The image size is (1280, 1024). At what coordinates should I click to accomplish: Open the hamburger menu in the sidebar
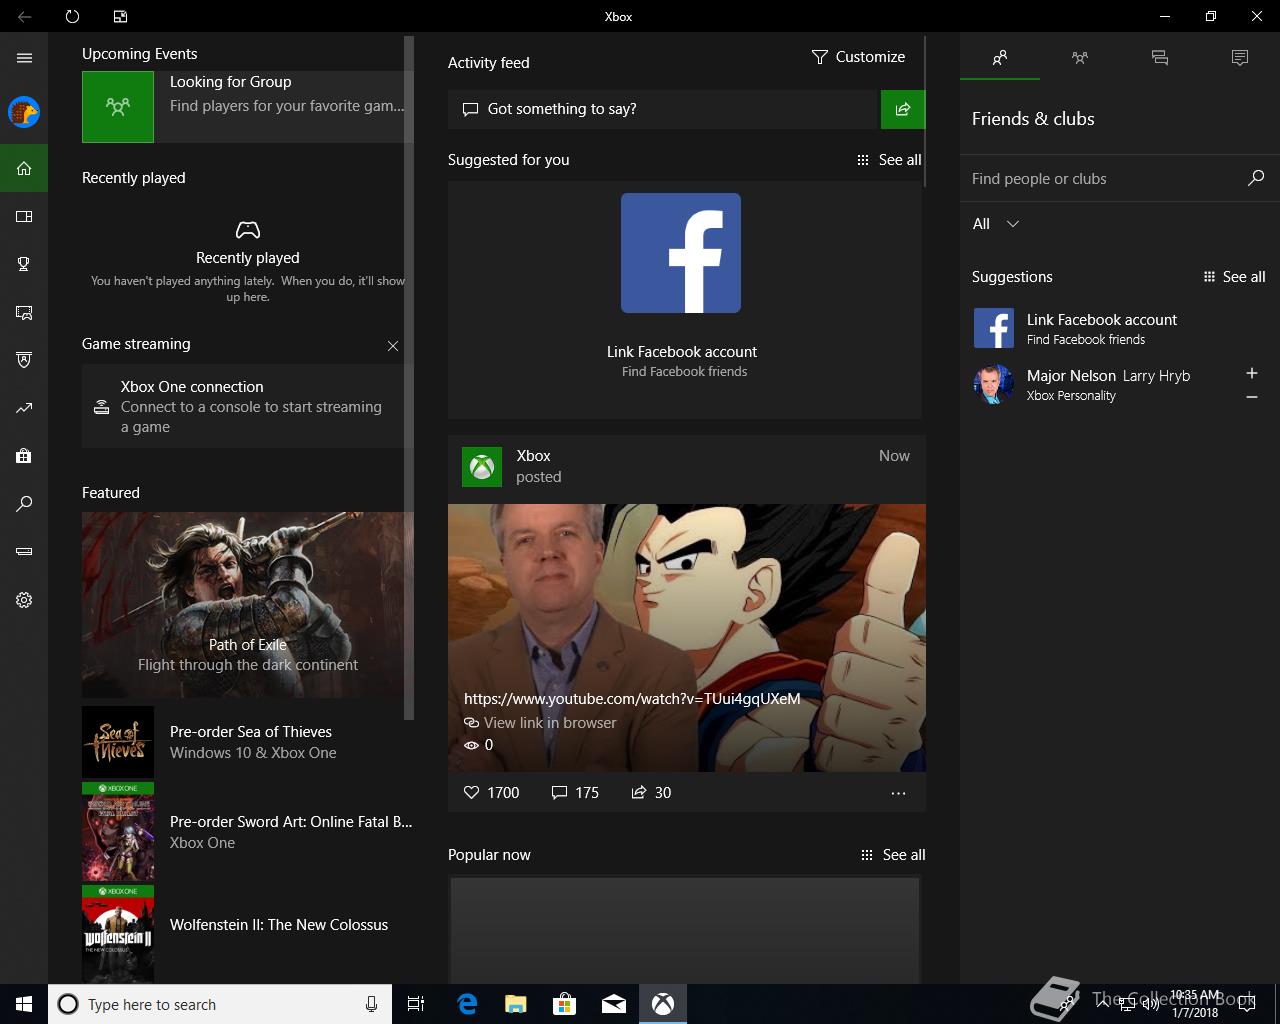(24, 58)
